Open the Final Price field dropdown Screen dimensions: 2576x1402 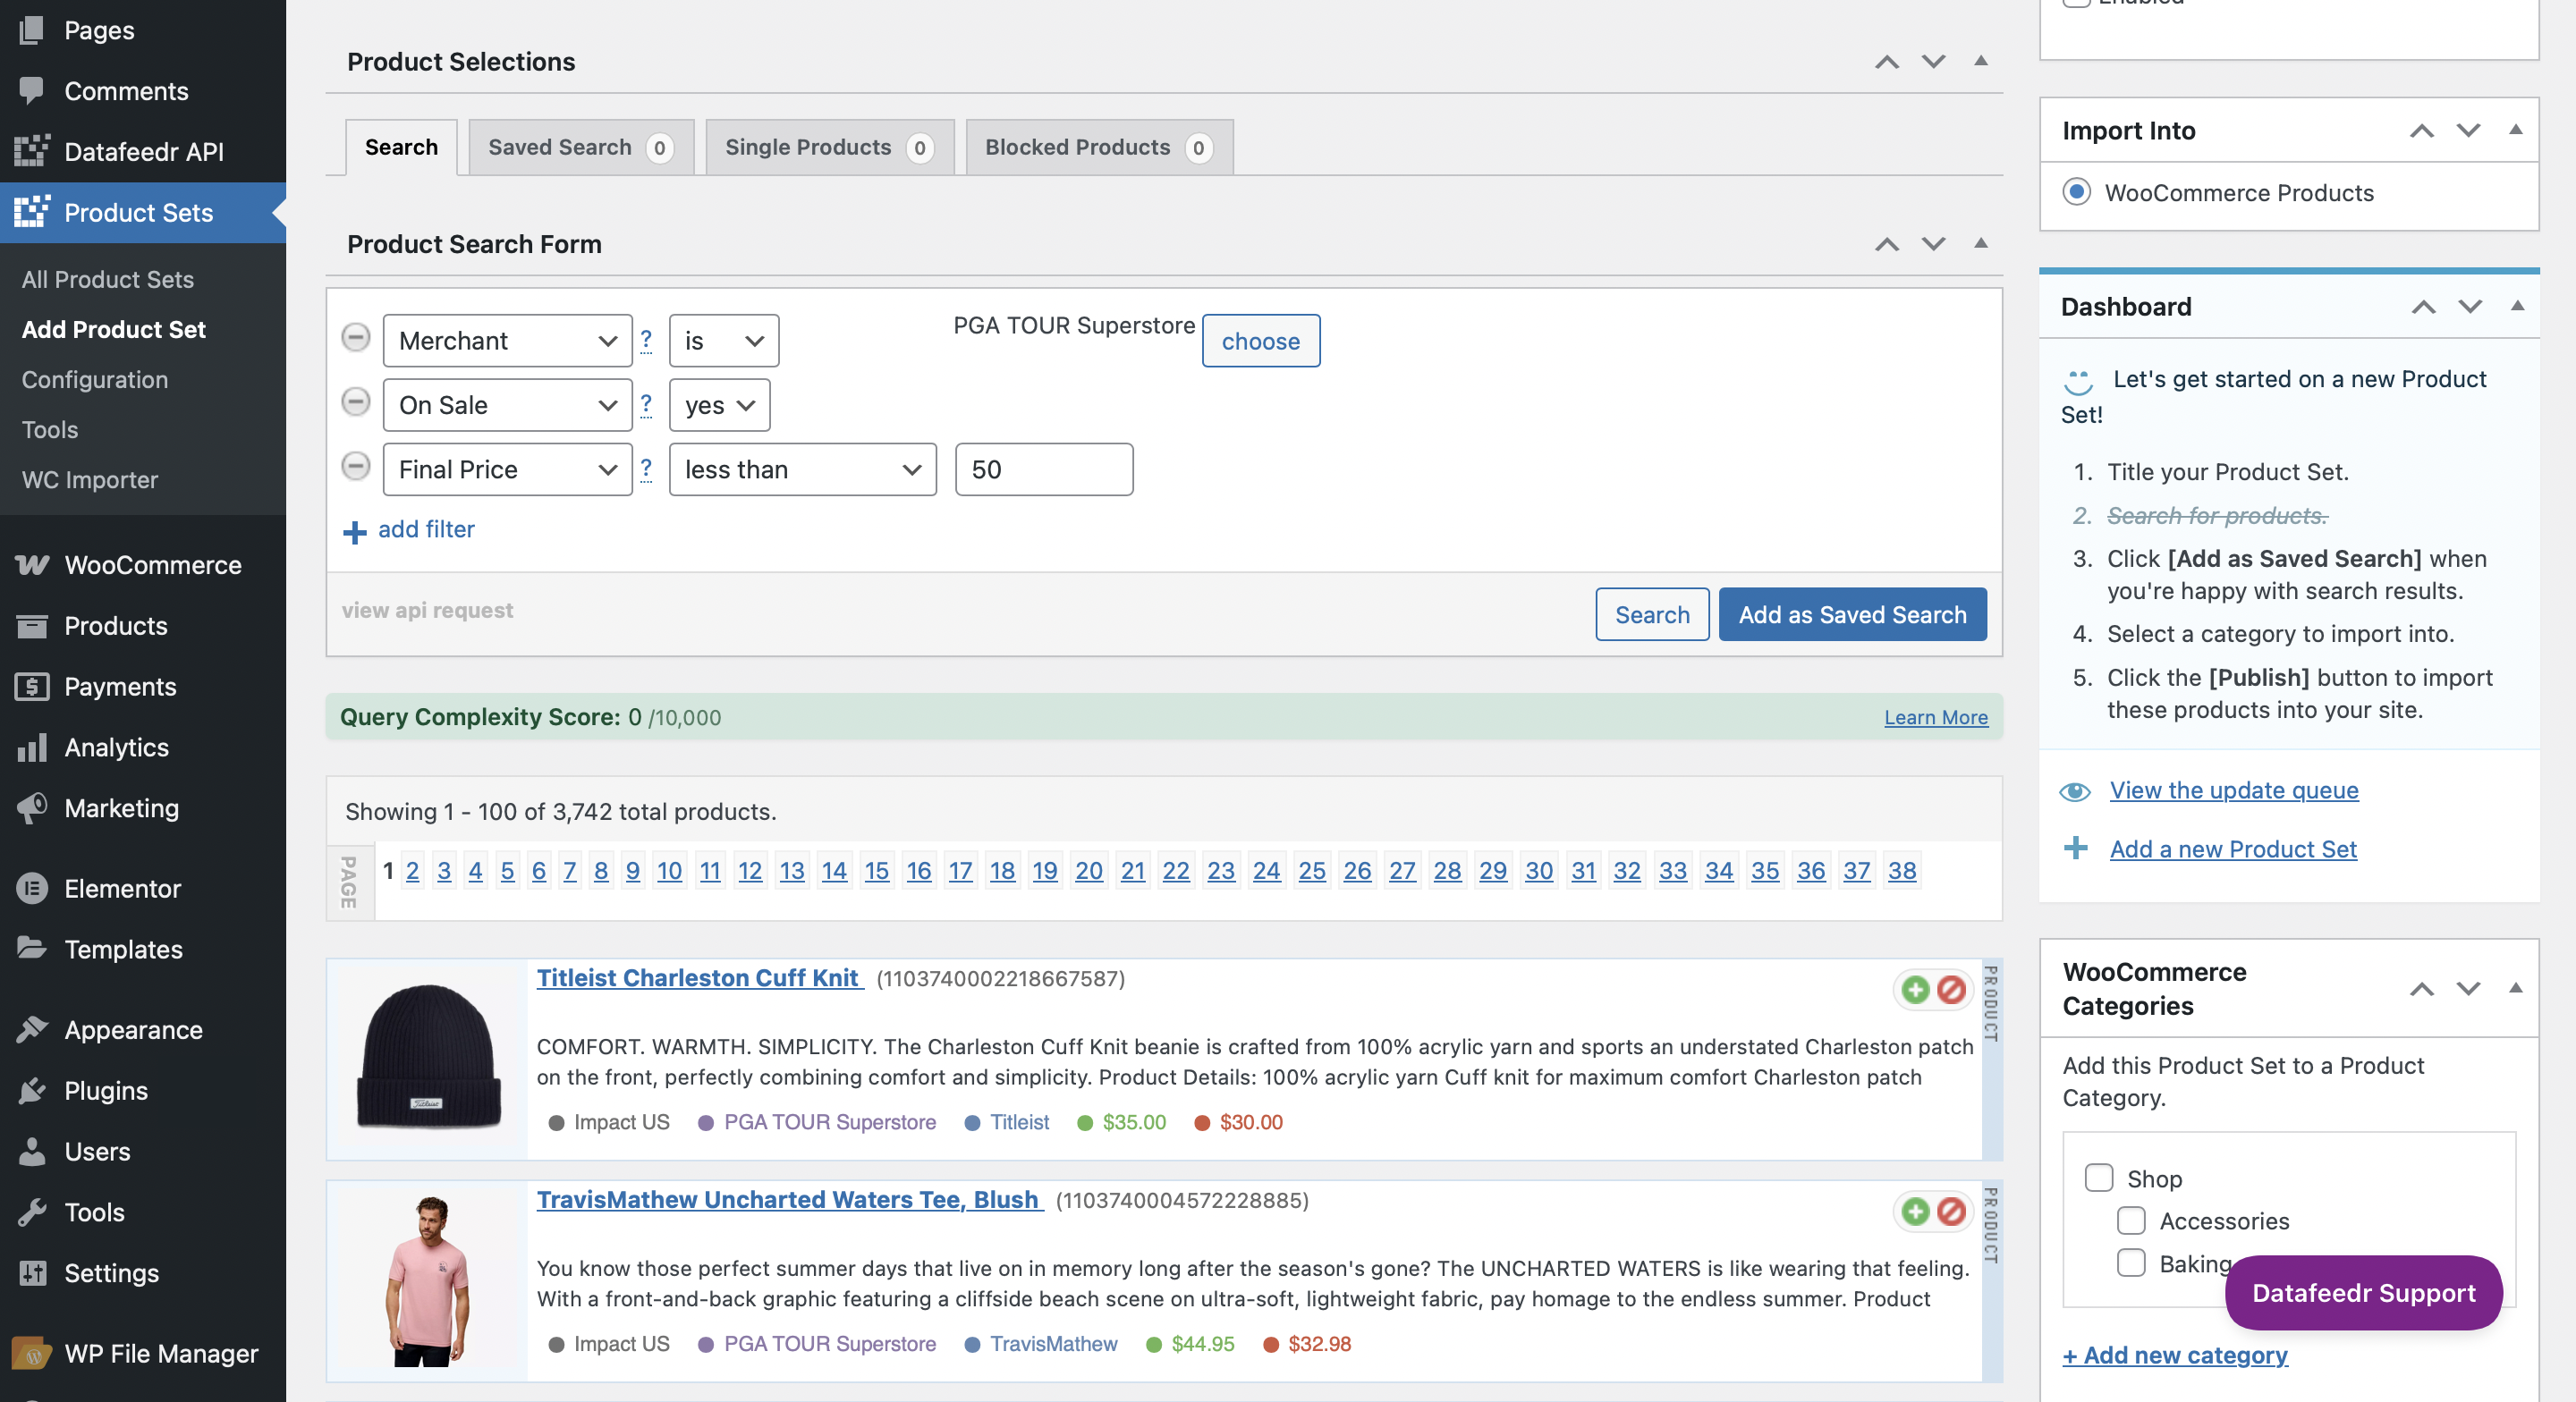coord(507,469)
